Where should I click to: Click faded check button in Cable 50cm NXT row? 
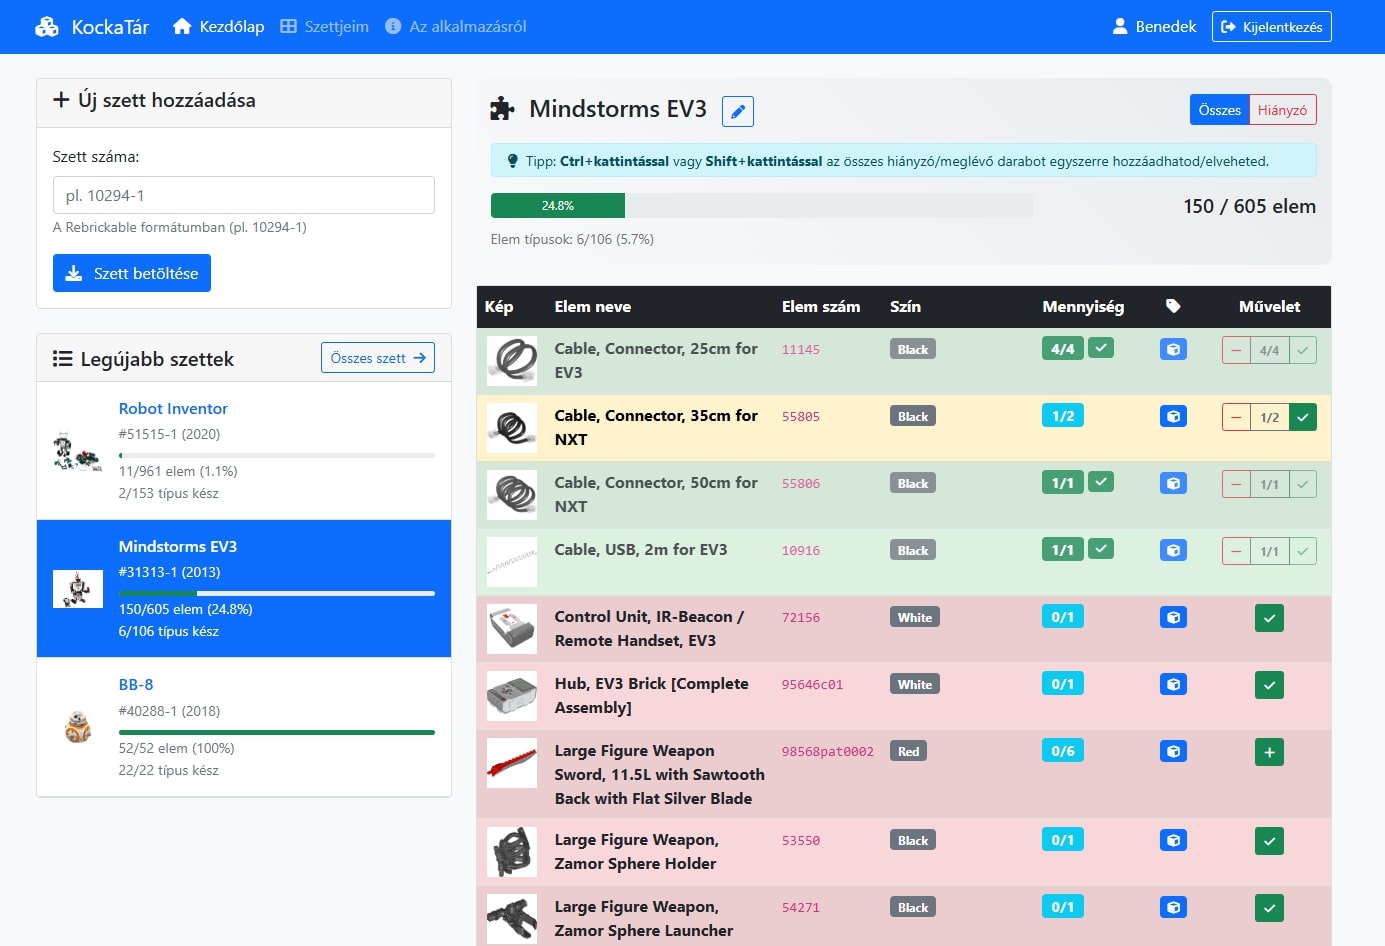[x=1303, y=484]
